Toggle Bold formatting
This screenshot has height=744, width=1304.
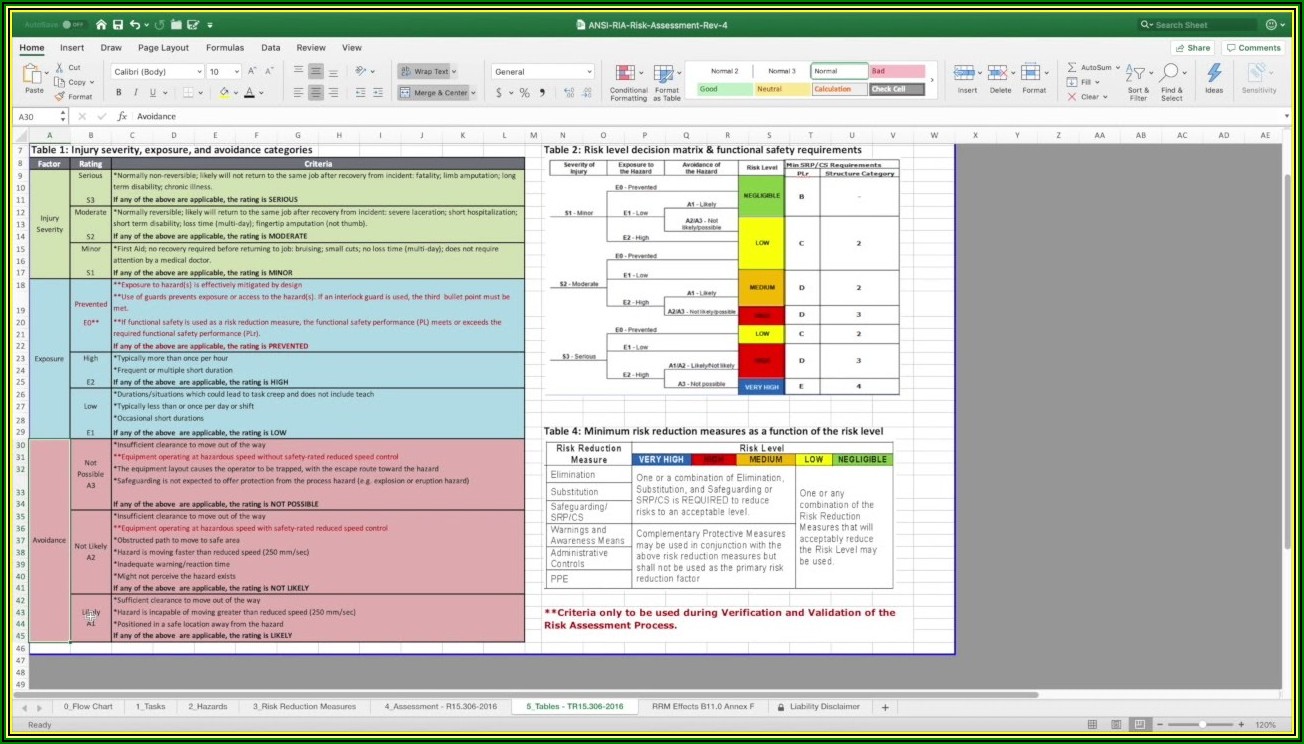pyautogui.click(x=119, y=93)
